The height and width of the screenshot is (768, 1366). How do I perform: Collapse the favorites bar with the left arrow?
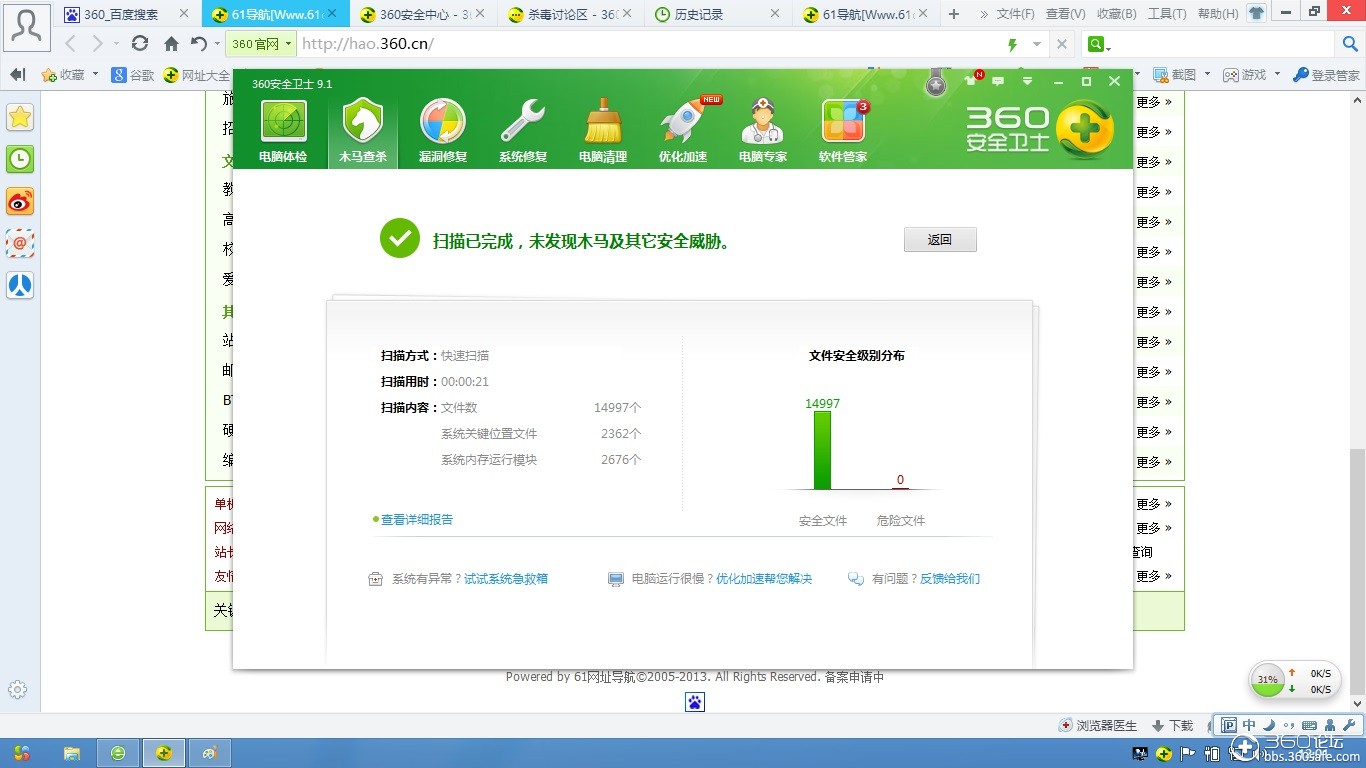17,75
